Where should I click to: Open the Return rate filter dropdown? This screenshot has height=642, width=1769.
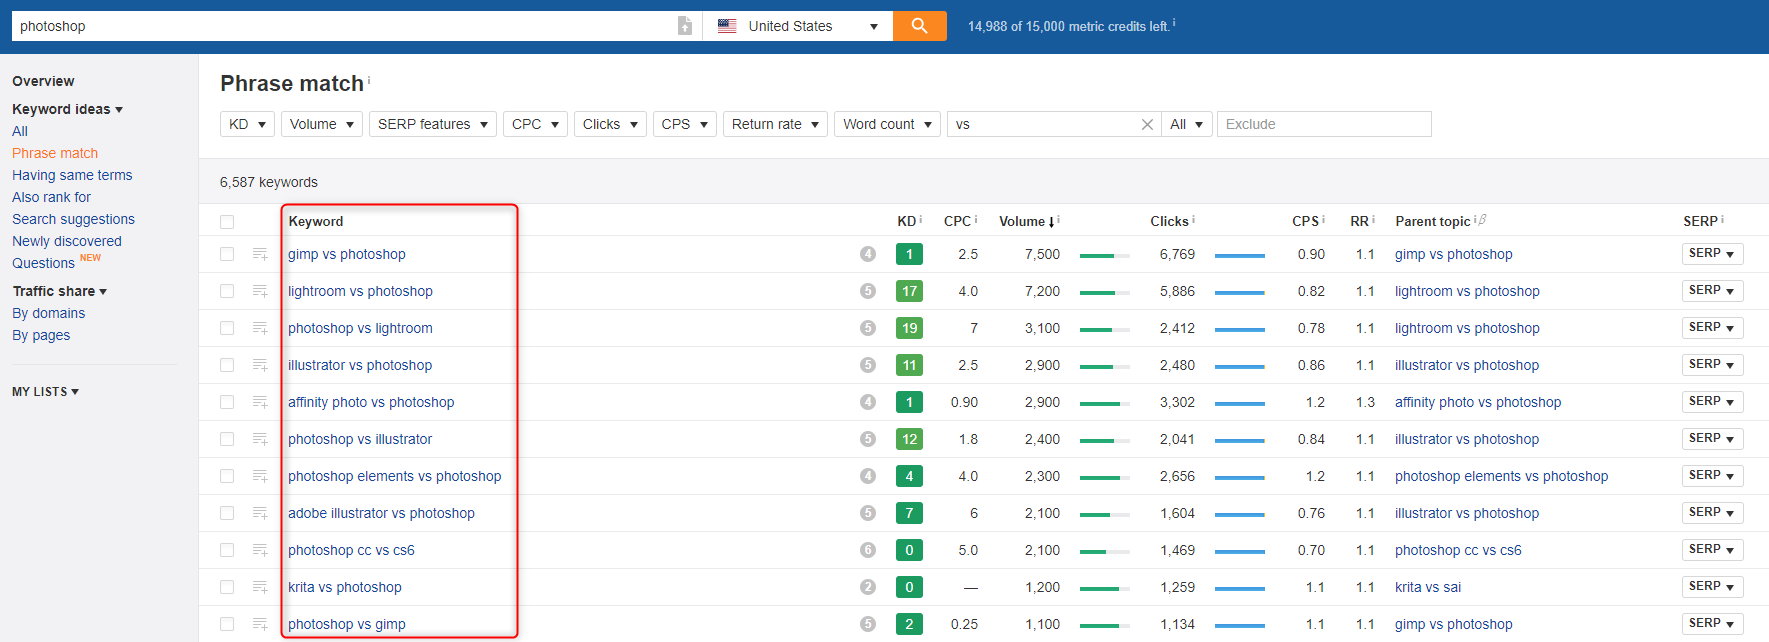pos(775,124)
